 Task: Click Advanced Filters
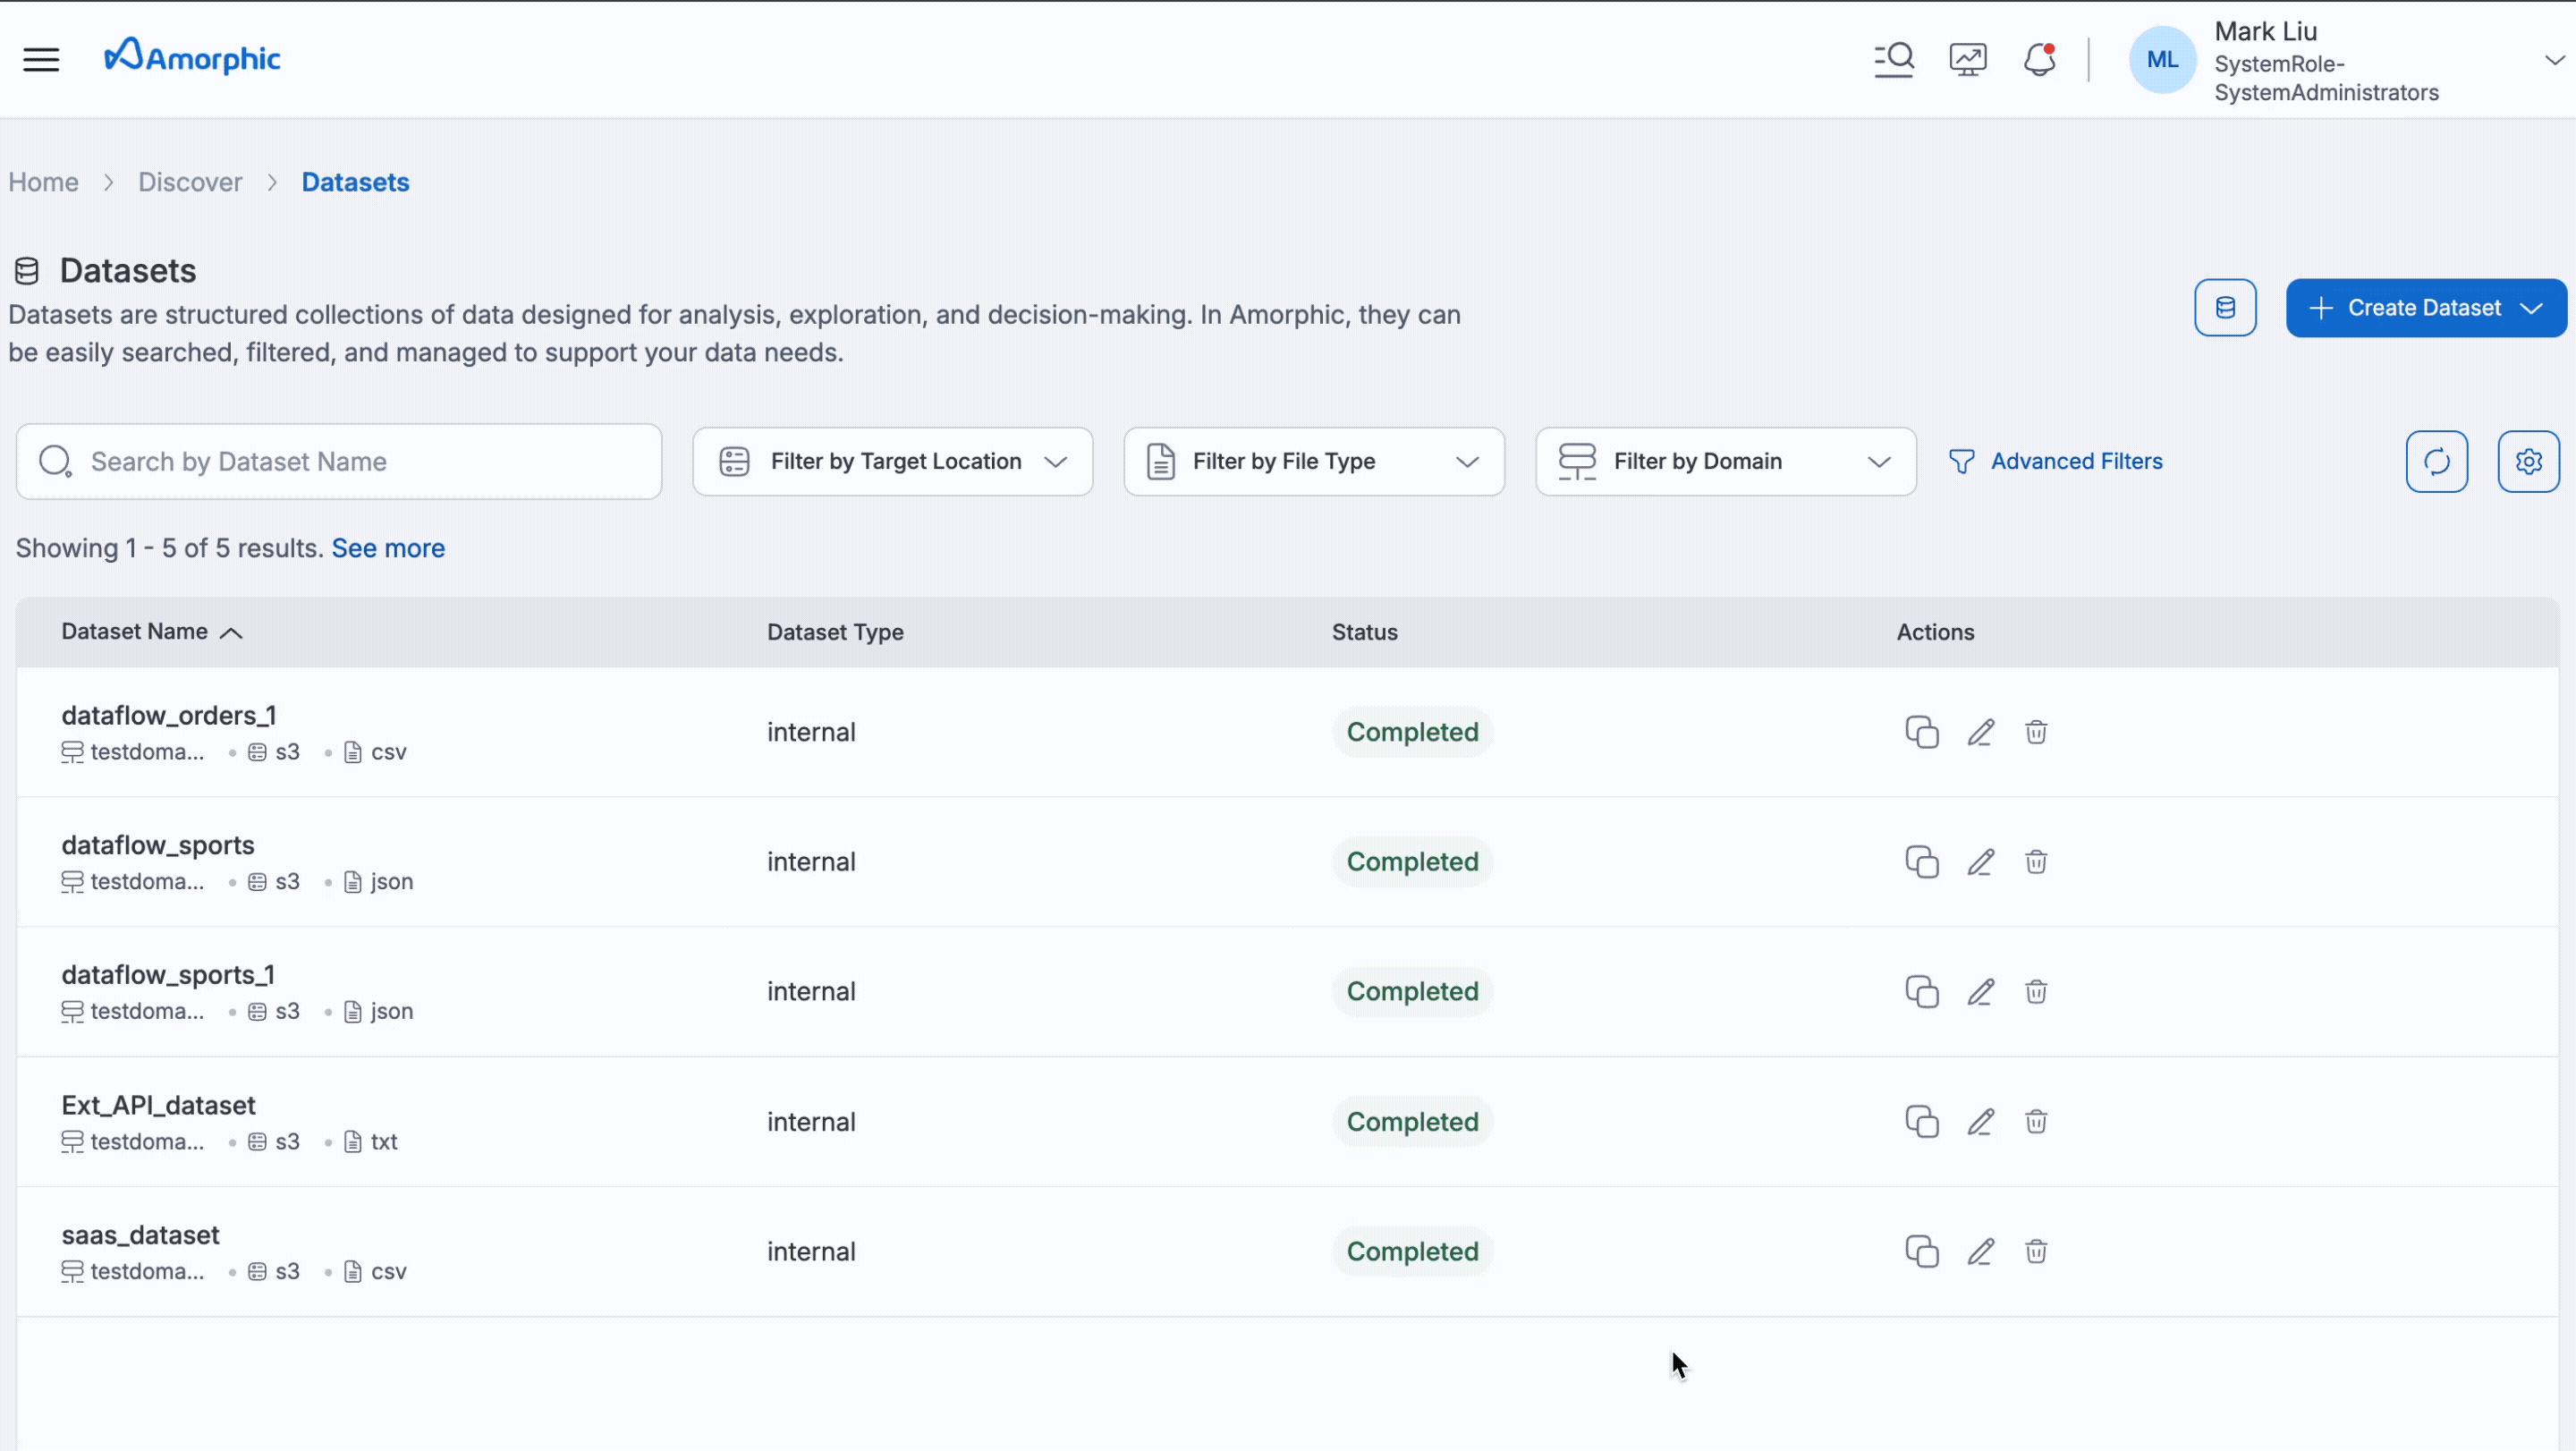tap(2057, 461)
